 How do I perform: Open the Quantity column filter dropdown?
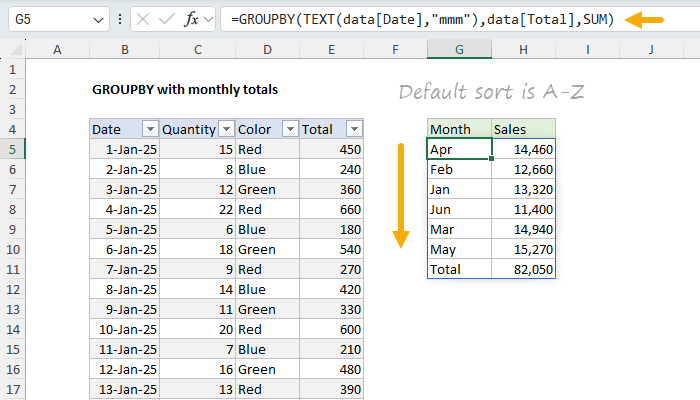[x=226, y=129]
